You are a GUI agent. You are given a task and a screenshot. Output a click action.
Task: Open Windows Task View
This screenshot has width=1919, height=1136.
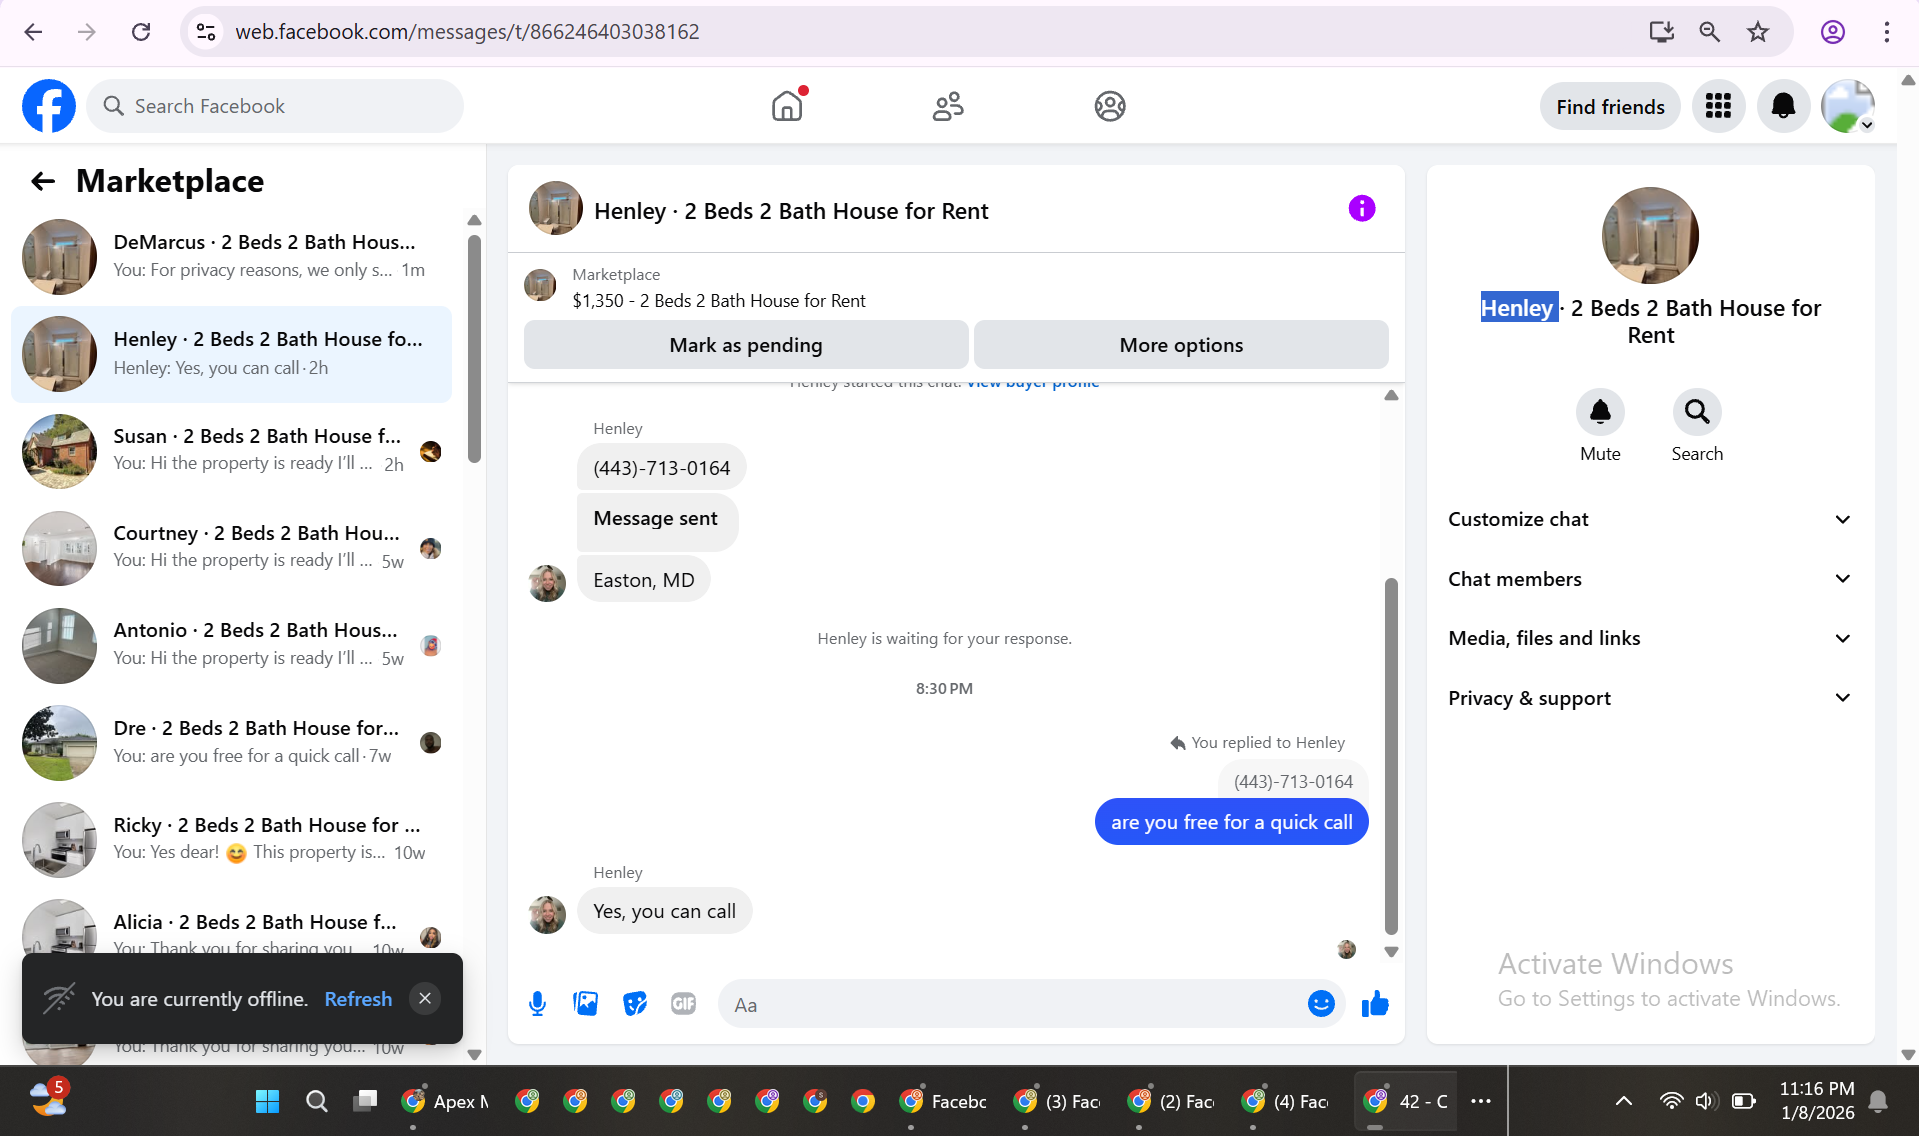point(365,1101)
